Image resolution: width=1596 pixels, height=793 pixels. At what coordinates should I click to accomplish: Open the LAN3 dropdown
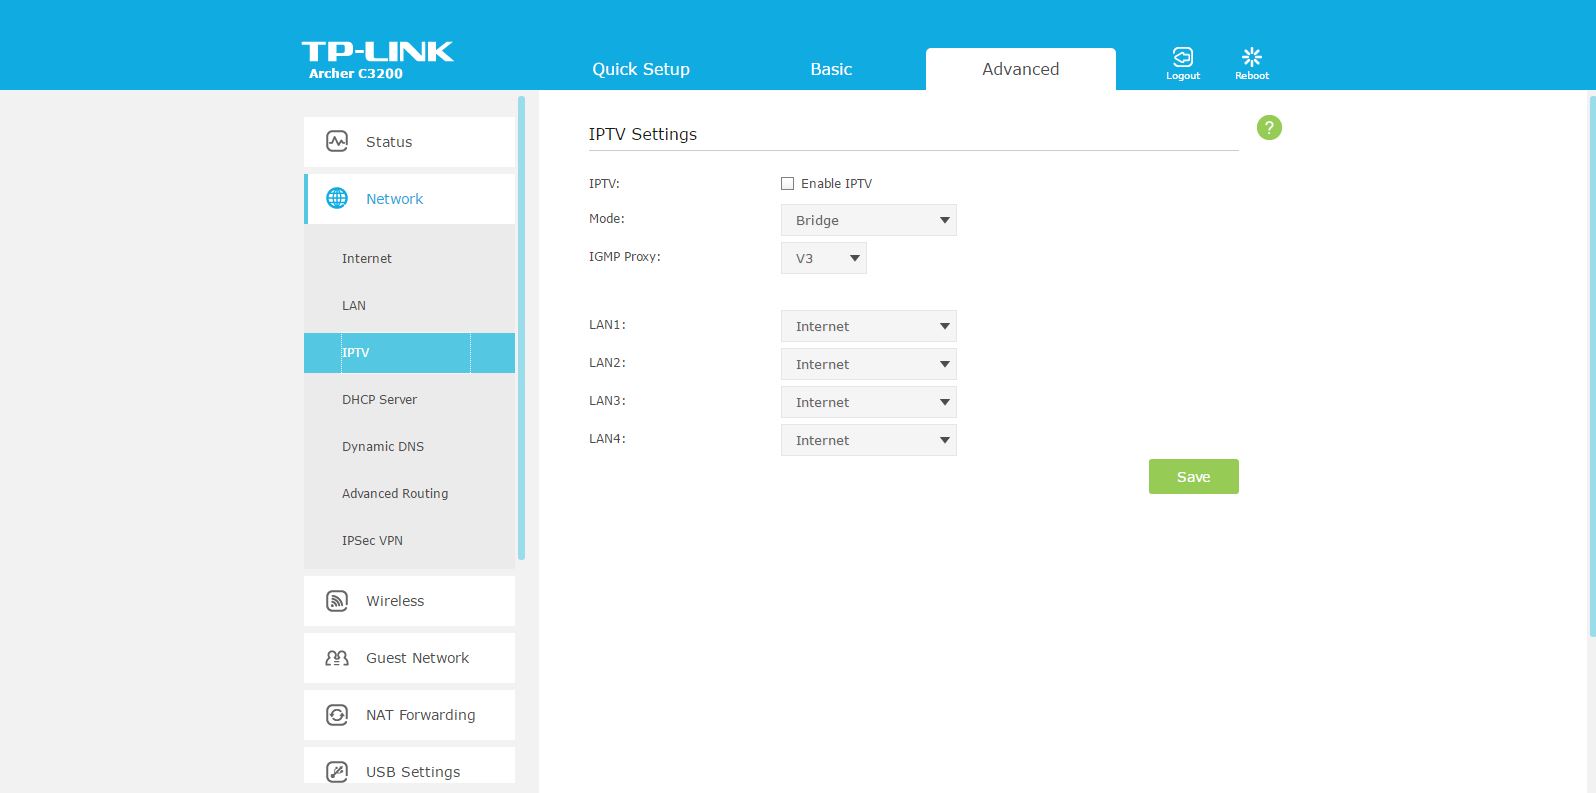pyautogui.click(x=868, y=402)
